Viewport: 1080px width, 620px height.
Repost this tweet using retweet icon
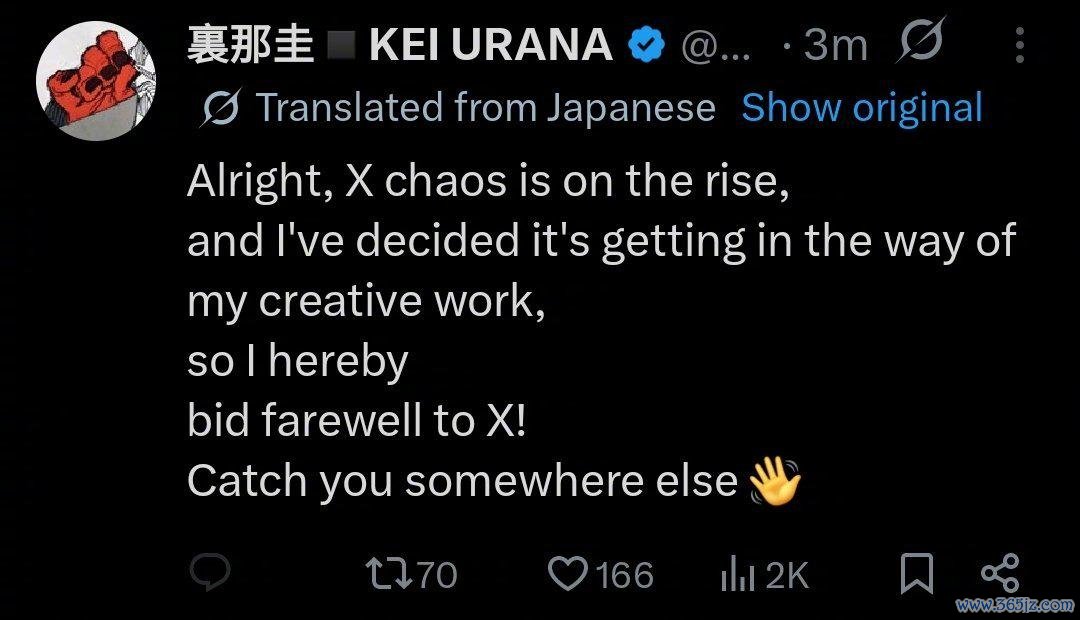388,574
